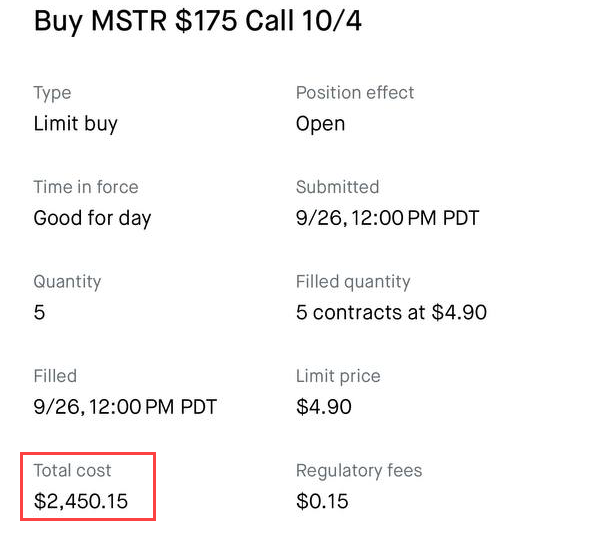Select the Time in force label
This screenshot has width=590, height=556.
(86, 187)
